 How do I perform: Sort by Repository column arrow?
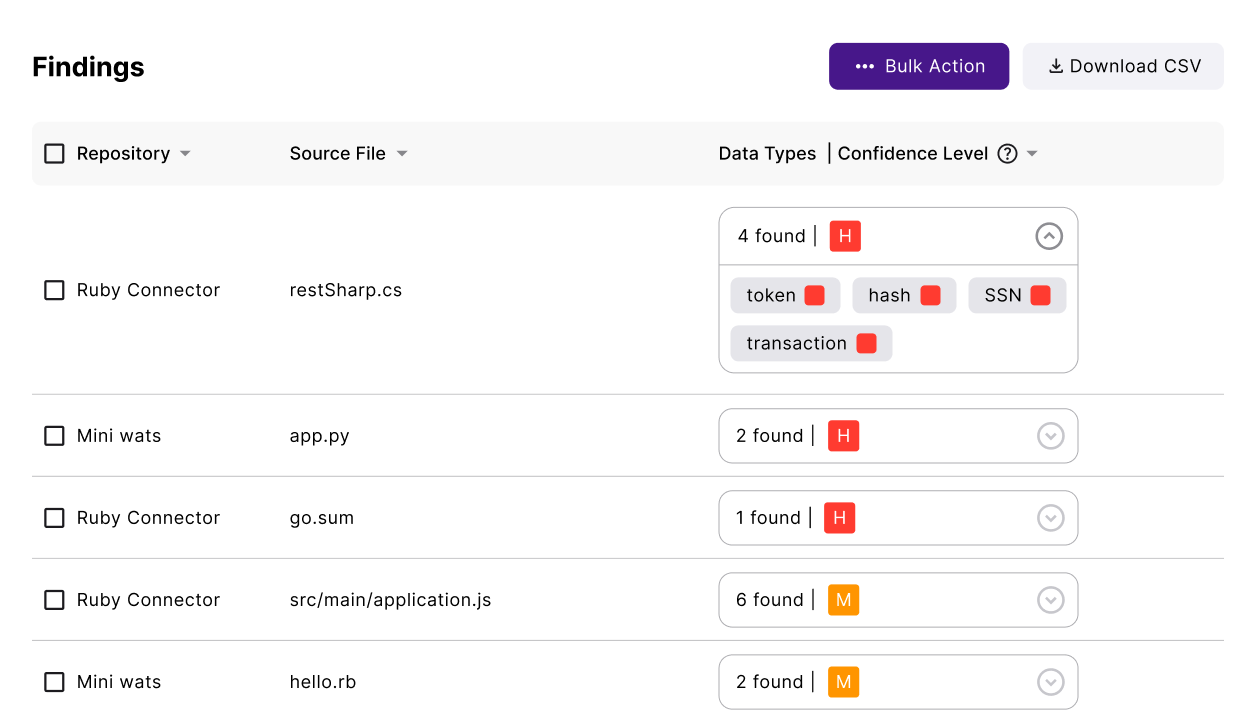(185, 154)
